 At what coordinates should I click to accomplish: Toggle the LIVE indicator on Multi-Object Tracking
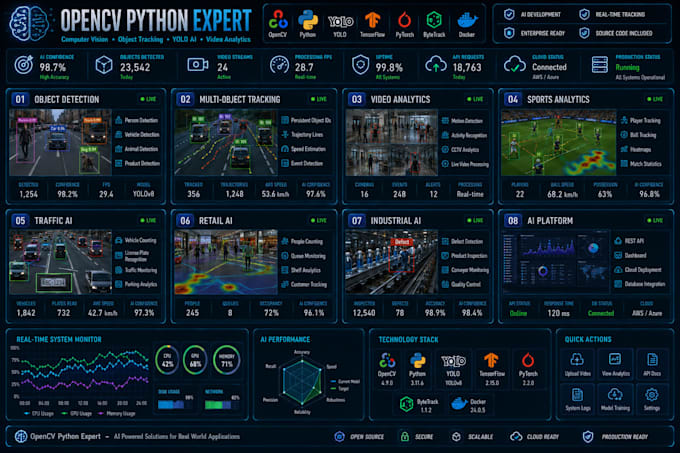[x=319, y=99]
